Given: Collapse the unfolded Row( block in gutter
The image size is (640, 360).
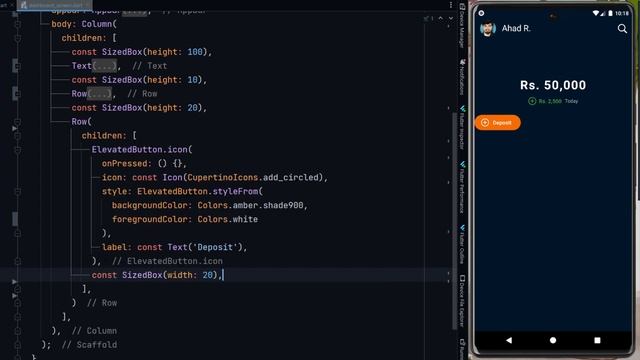Looking at the screenshot, I should (x=18, y=122).
